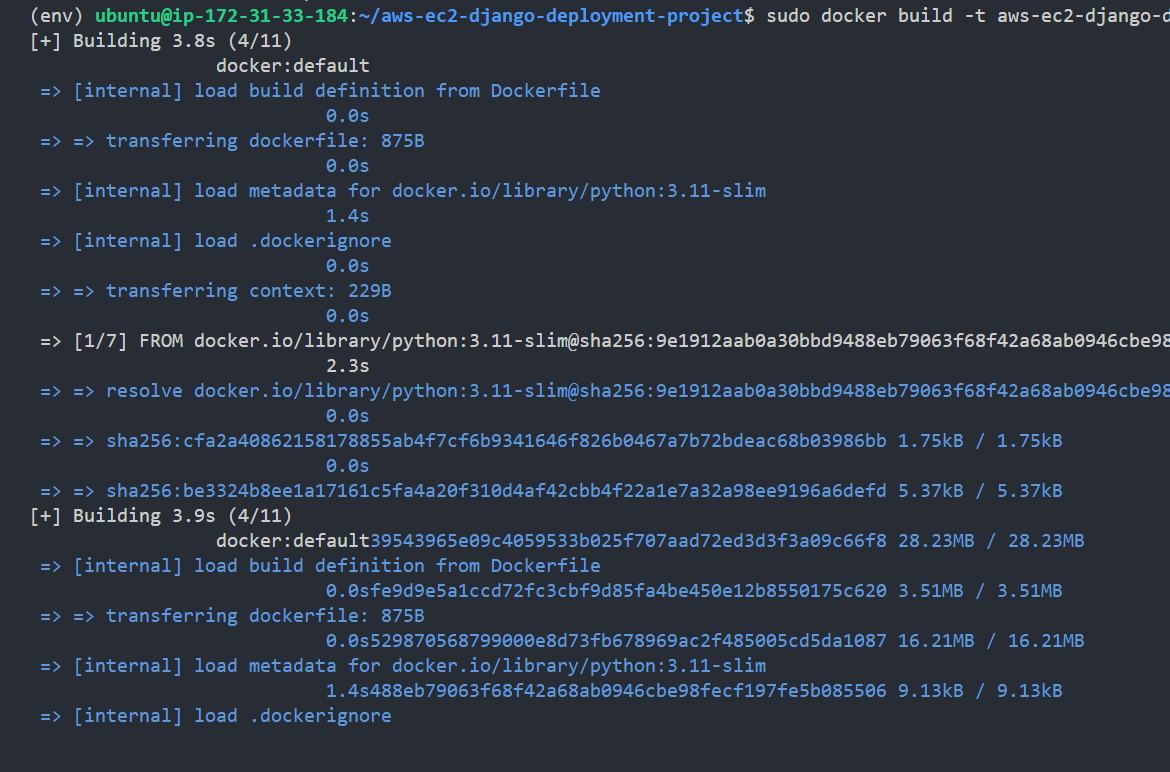1170x772 pixels.
Task: Click the 5.37kB / 5.37kB download progress
Action: coord(980,491)
